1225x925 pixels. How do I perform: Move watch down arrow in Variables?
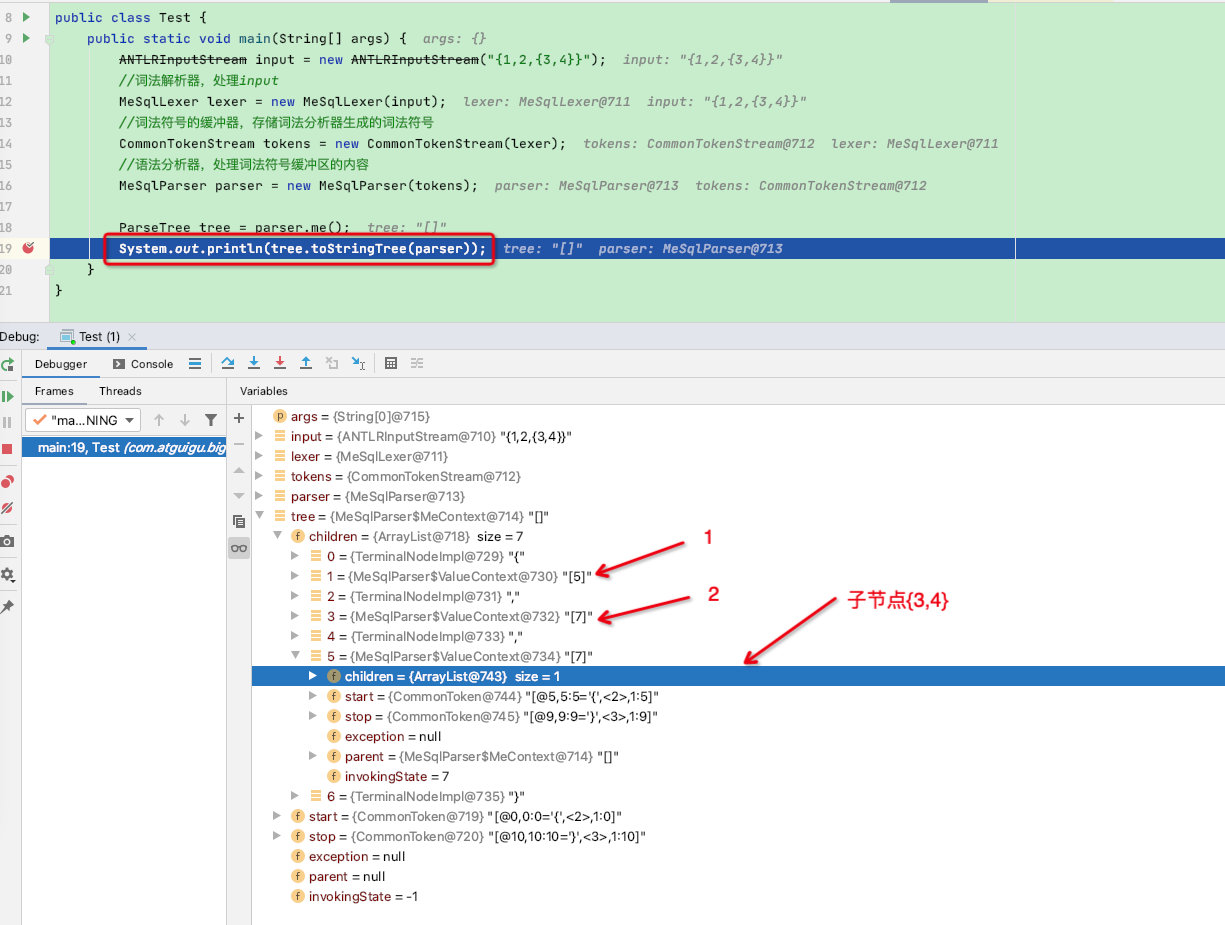pyautogui.click(x=238, y=496)
